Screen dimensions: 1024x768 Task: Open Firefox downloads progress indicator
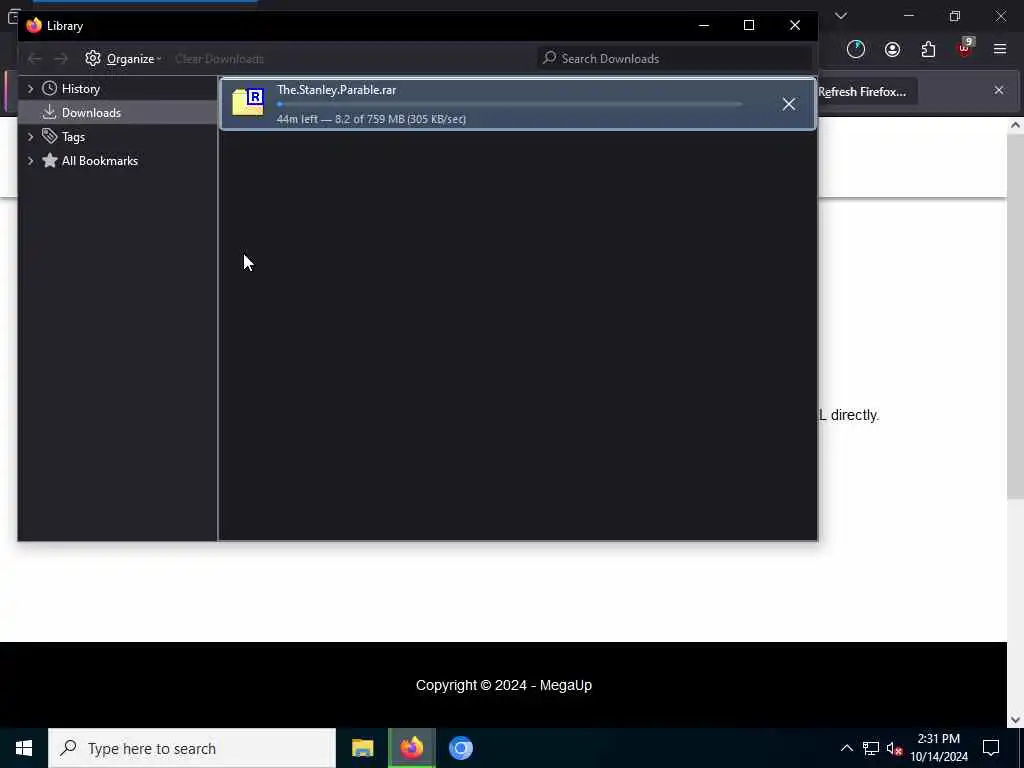tap(856, 50)
